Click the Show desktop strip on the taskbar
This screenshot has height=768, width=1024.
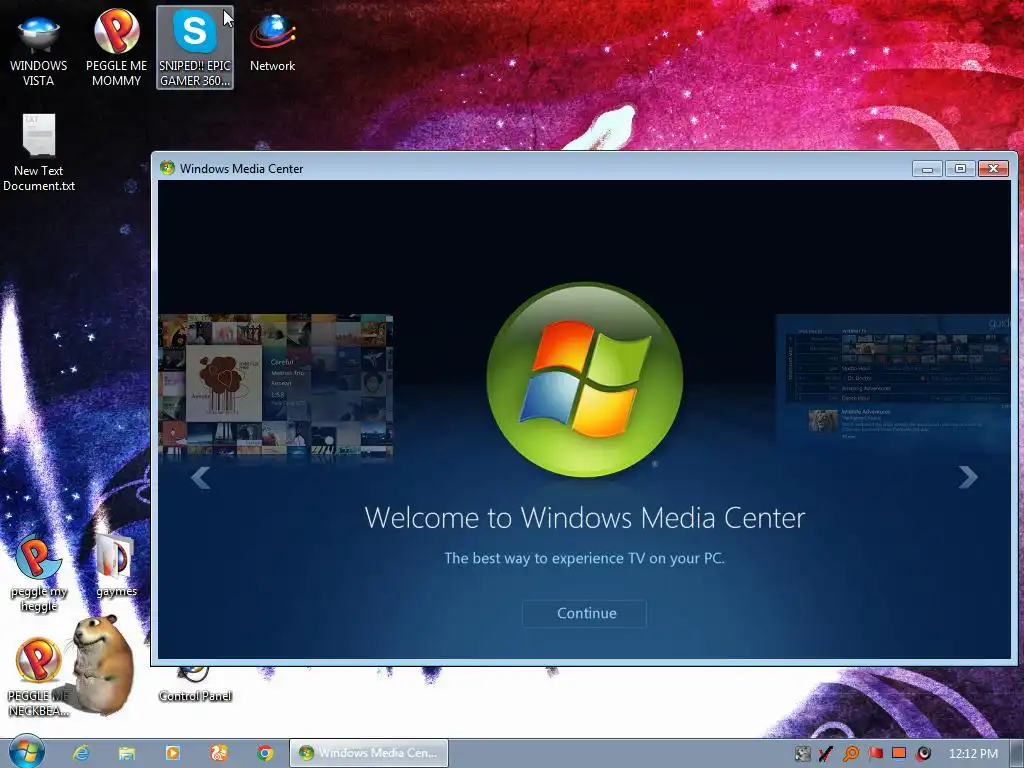[1017, 753]
